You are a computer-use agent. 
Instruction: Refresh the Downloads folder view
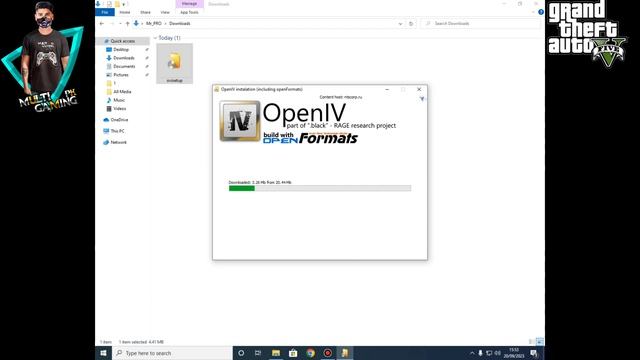(411, 24)
